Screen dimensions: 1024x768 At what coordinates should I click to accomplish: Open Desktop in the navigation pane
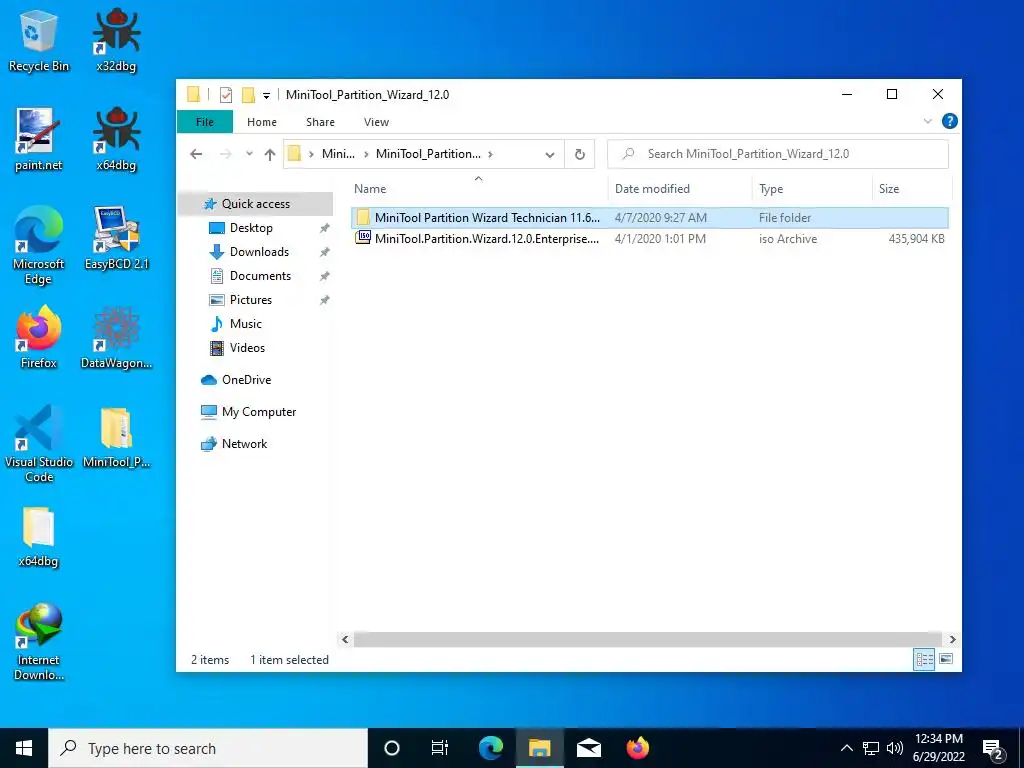[251, 228]
